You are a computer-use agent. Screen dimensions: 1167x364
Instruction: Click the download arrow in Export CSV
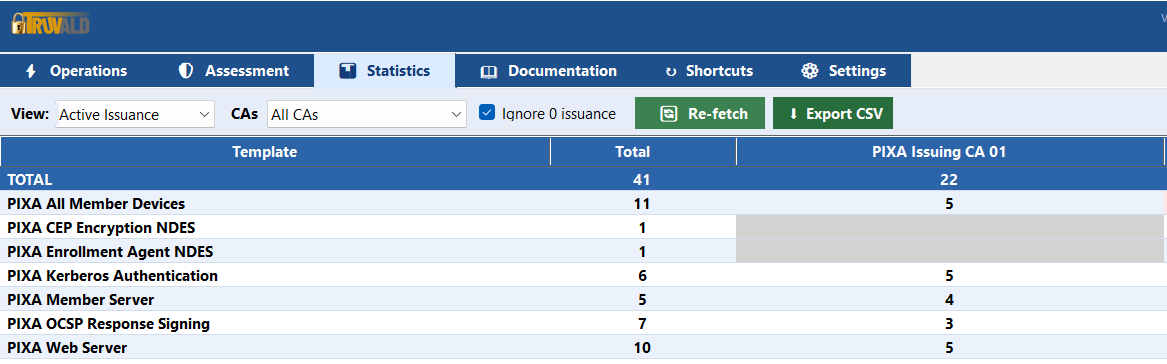coord(793,114)
